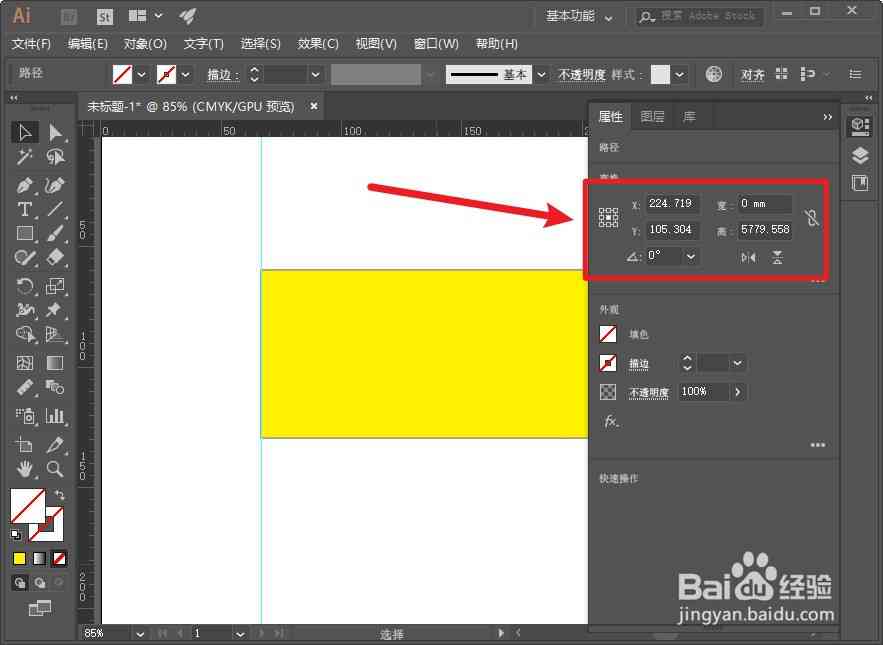This screenshot has width=883, height=645.
Task: Select the Eyedropper tool in toolbox
Action: [25, 388]
